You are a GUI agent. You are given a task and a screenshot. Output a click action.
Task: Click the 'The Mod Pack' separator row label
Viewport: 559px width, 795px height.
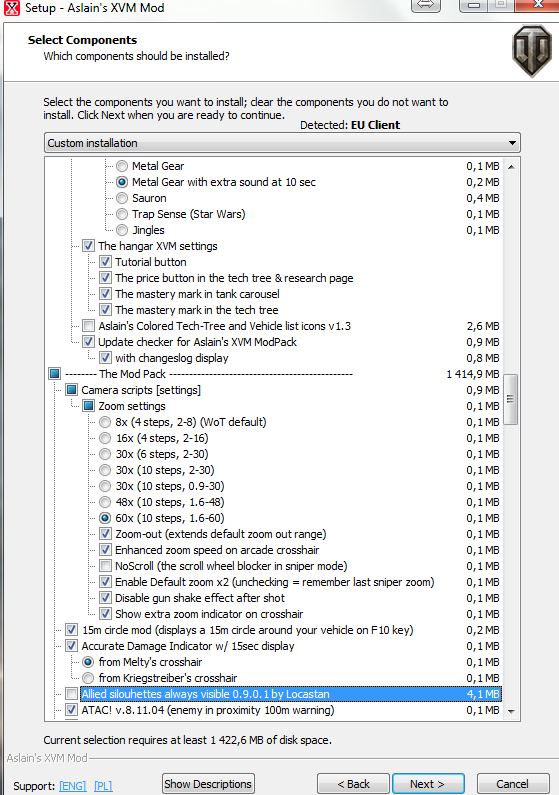209,374
